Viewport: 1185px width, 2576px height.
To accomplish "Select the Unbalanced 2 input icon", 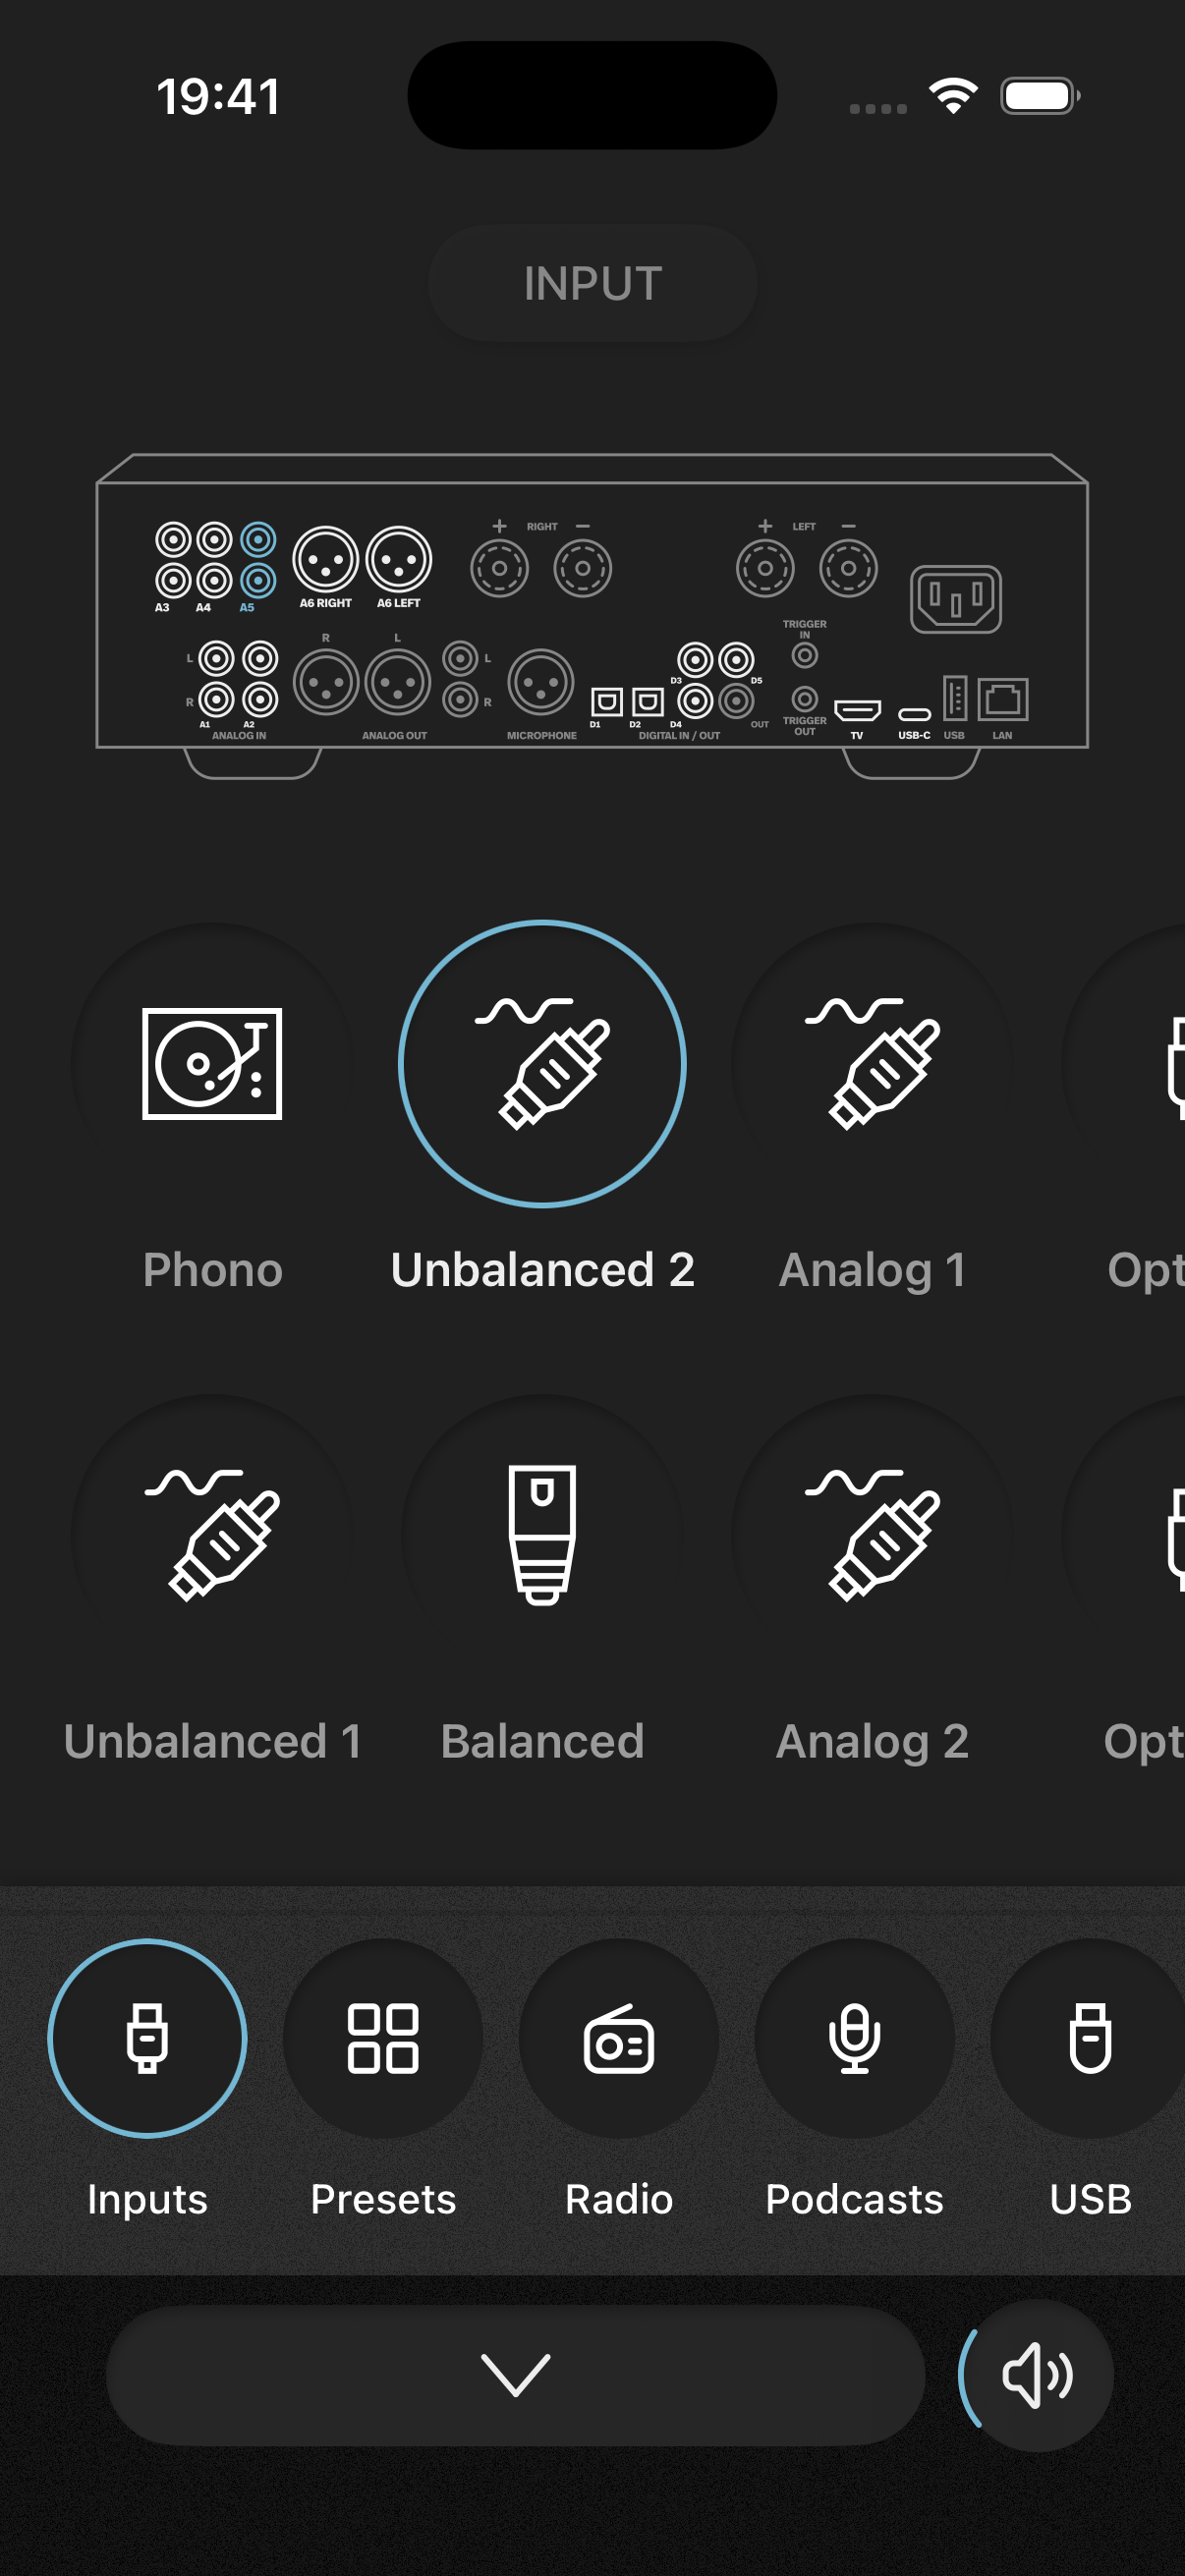I will pyautogui.click(x=542, y=1063).
